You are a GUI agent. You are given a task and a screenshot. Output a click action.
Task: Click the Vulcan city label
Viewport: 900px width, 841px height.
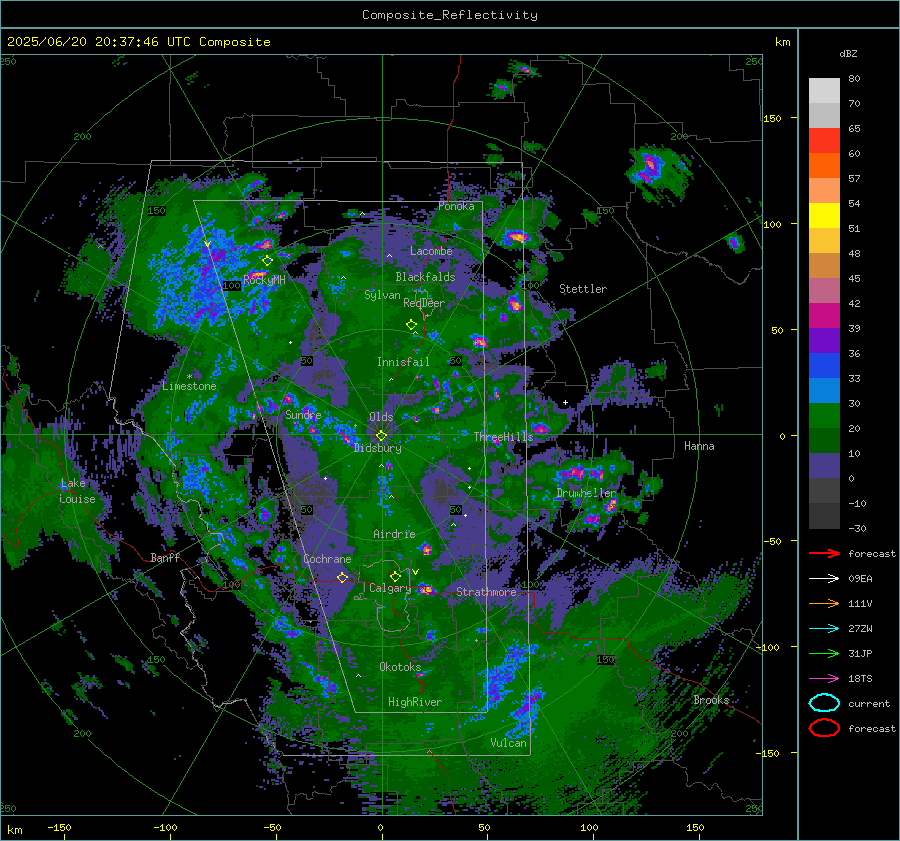pyautogui.click(x=508, y=743)
